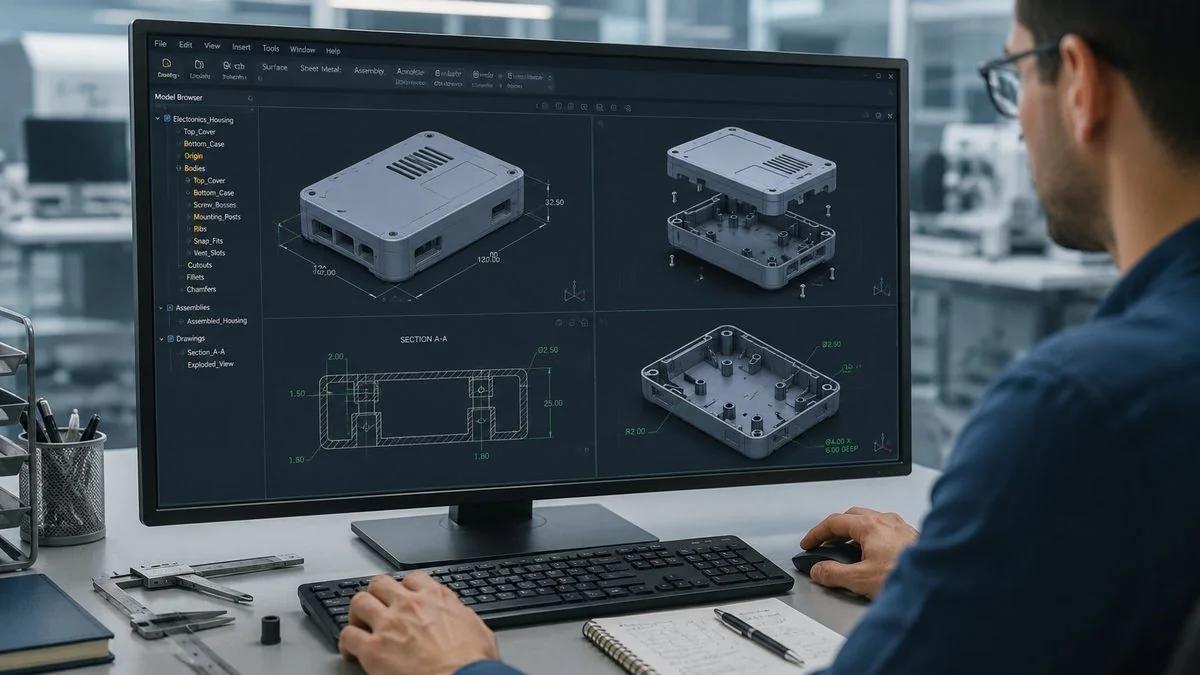Viewport: 1200px width, 675px height.
Task: Select the 2.00 dimension in Section A-A
Action: coord(336,357)
